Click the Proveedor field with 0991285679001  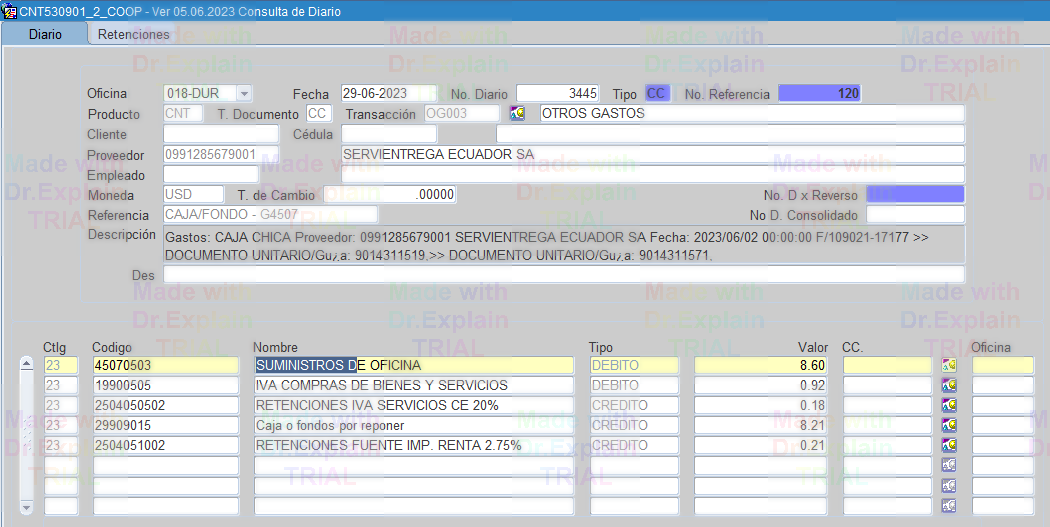[x=220, y=155]
